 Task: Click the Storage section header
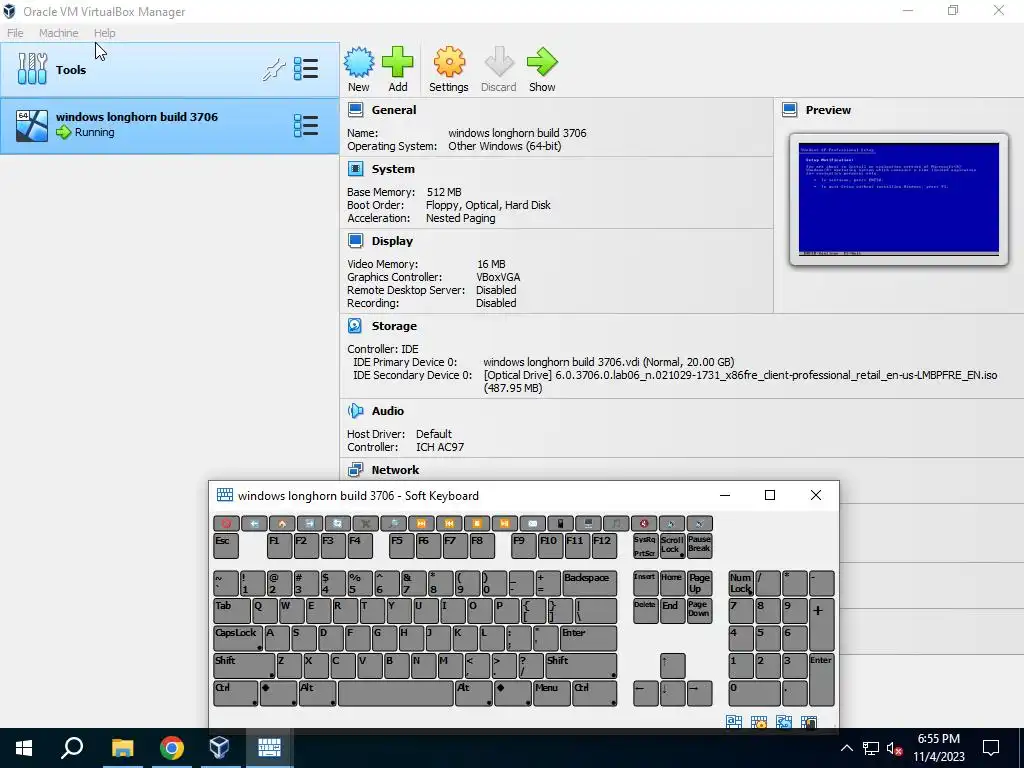(394, 325)
